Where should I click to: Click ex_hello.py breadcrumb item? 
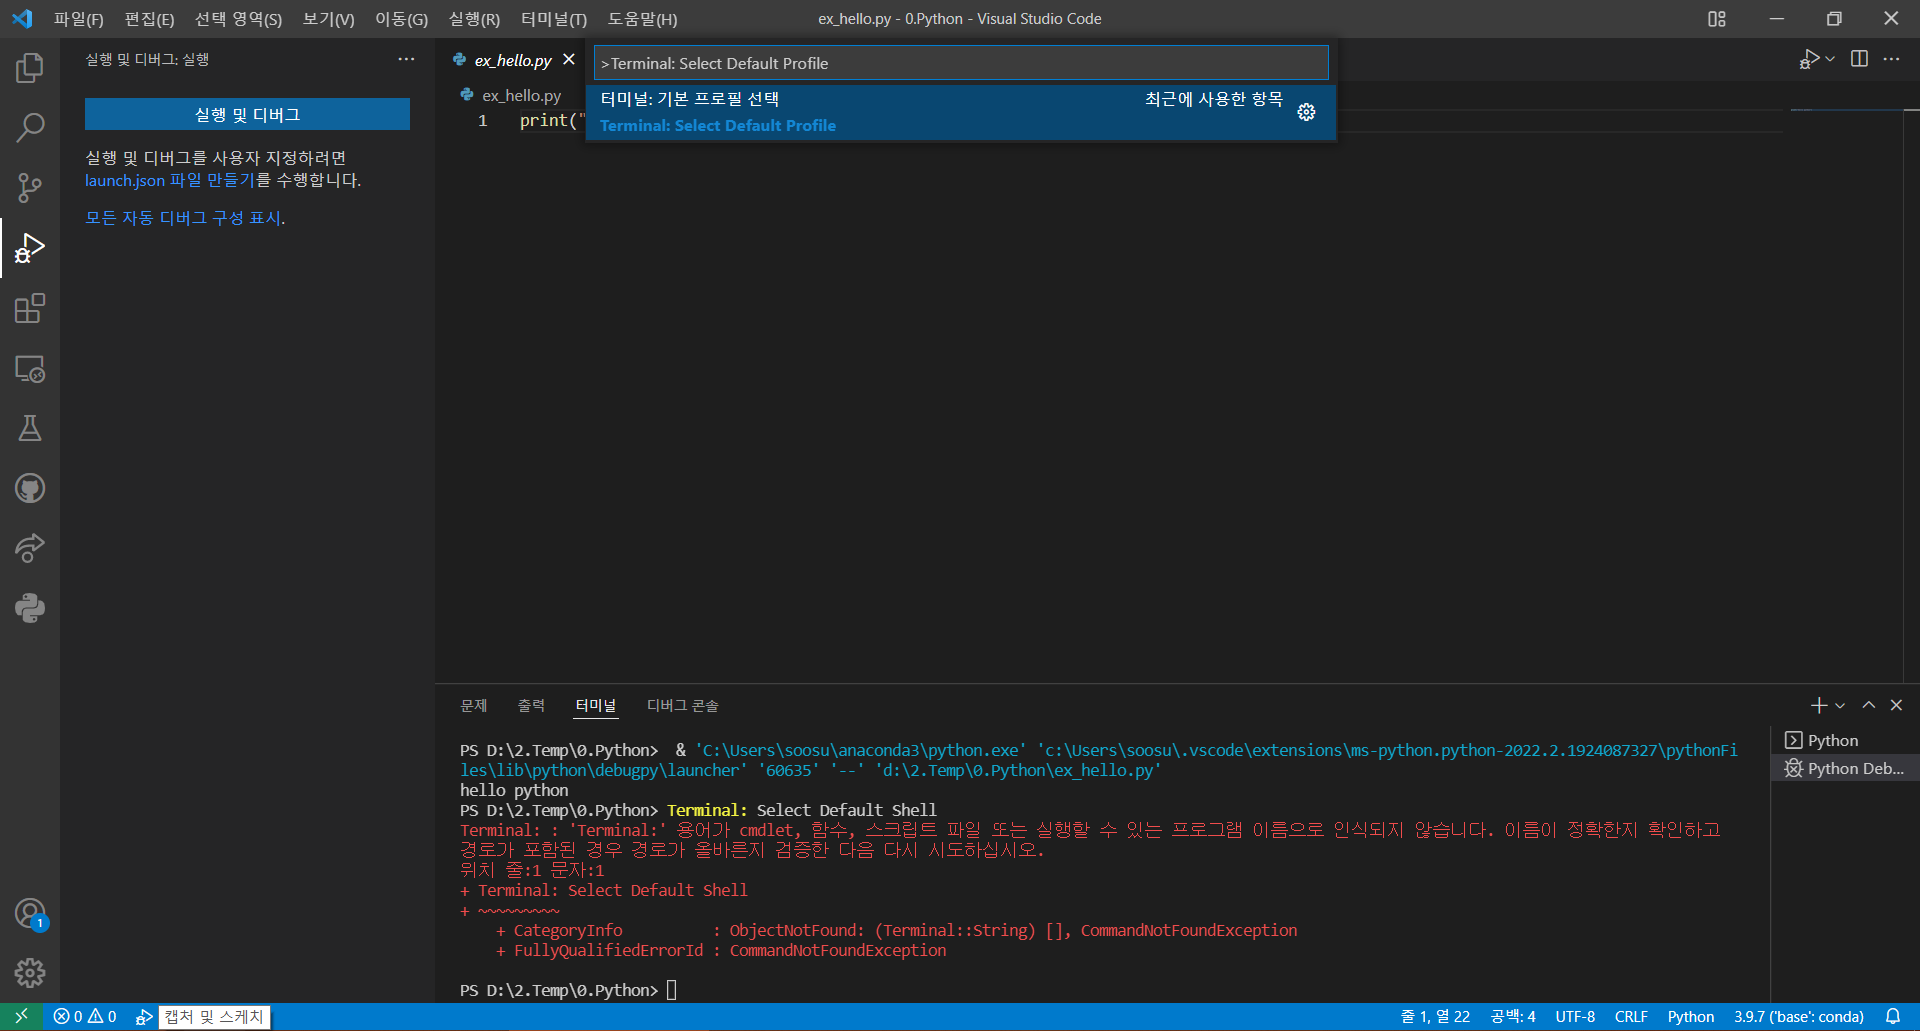pos(521,95)
